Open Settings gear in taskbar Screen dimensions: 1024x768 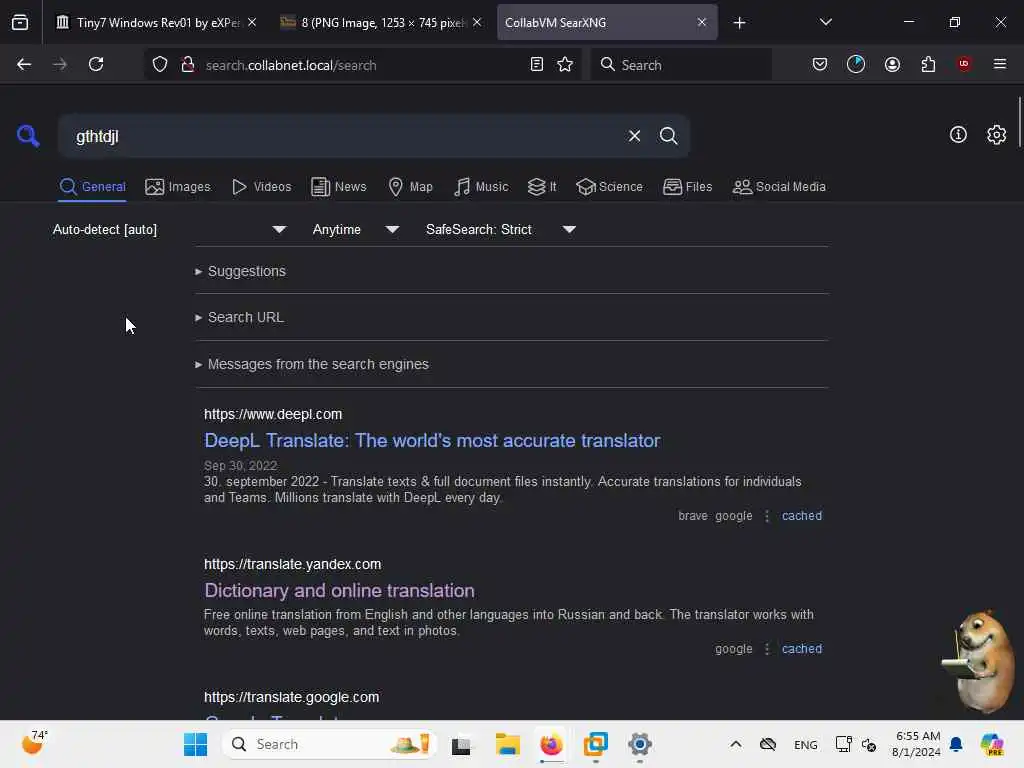click(x=639, y=744)
